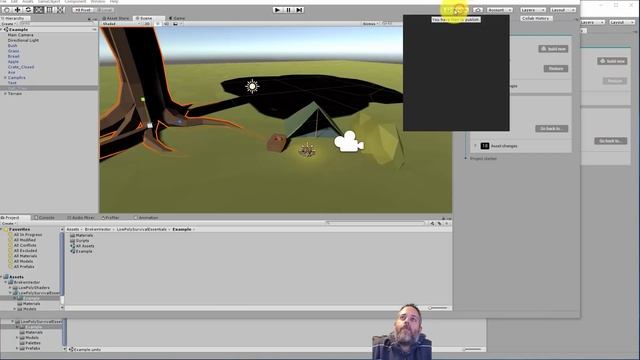The height and width of the screenshot is (360, 640).
Task: Switch to the Profiler tab
Action: [x=110, y=218]
